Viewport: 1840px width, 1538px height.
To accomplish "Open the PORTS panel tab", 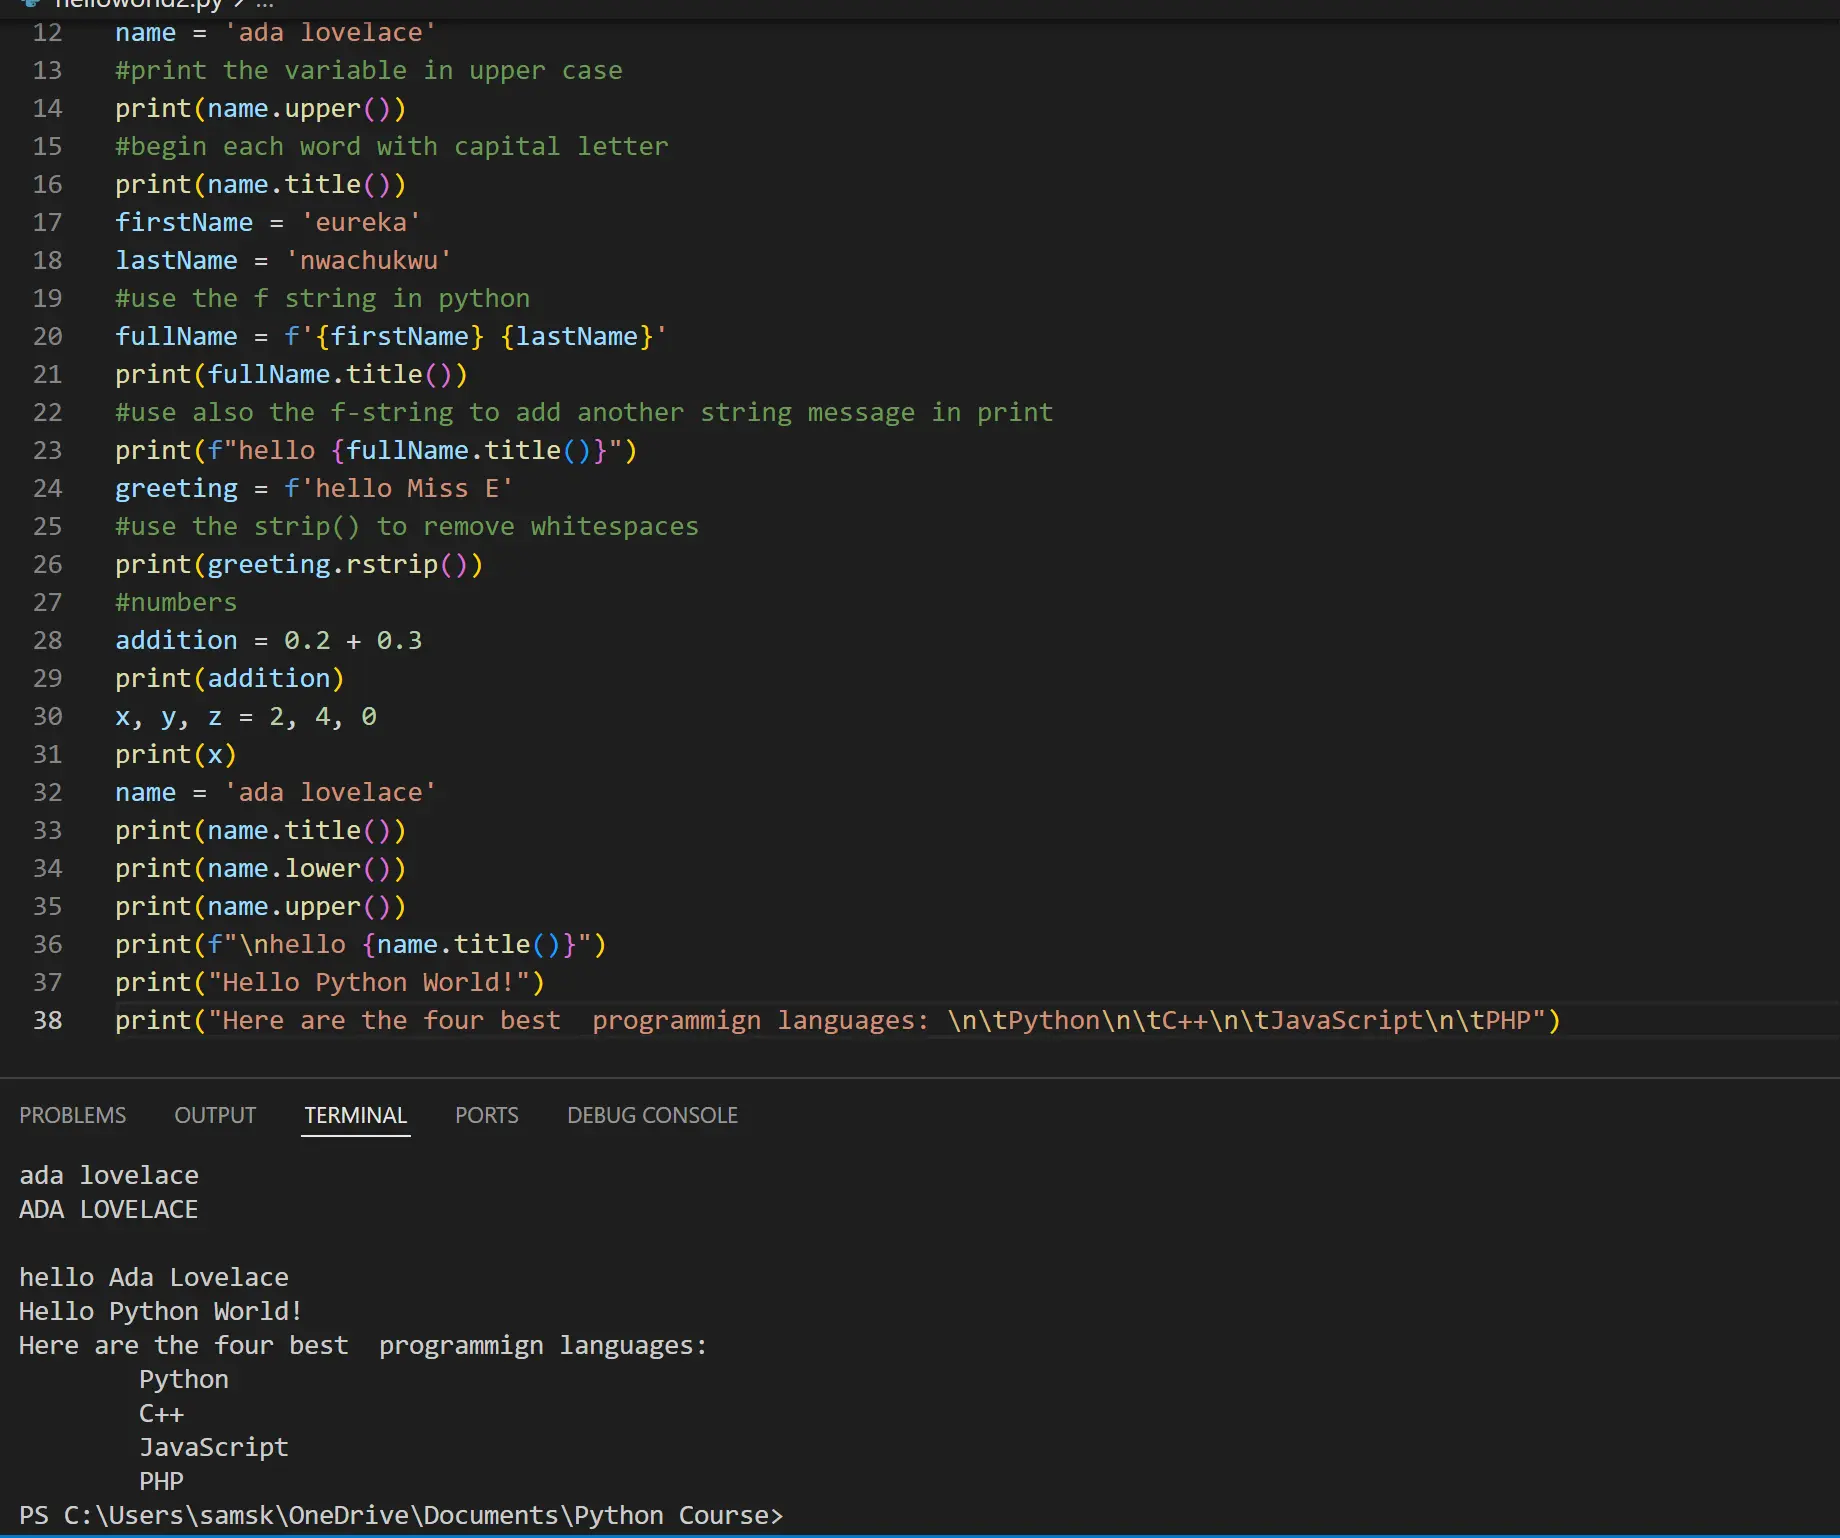I will 487,1115.
